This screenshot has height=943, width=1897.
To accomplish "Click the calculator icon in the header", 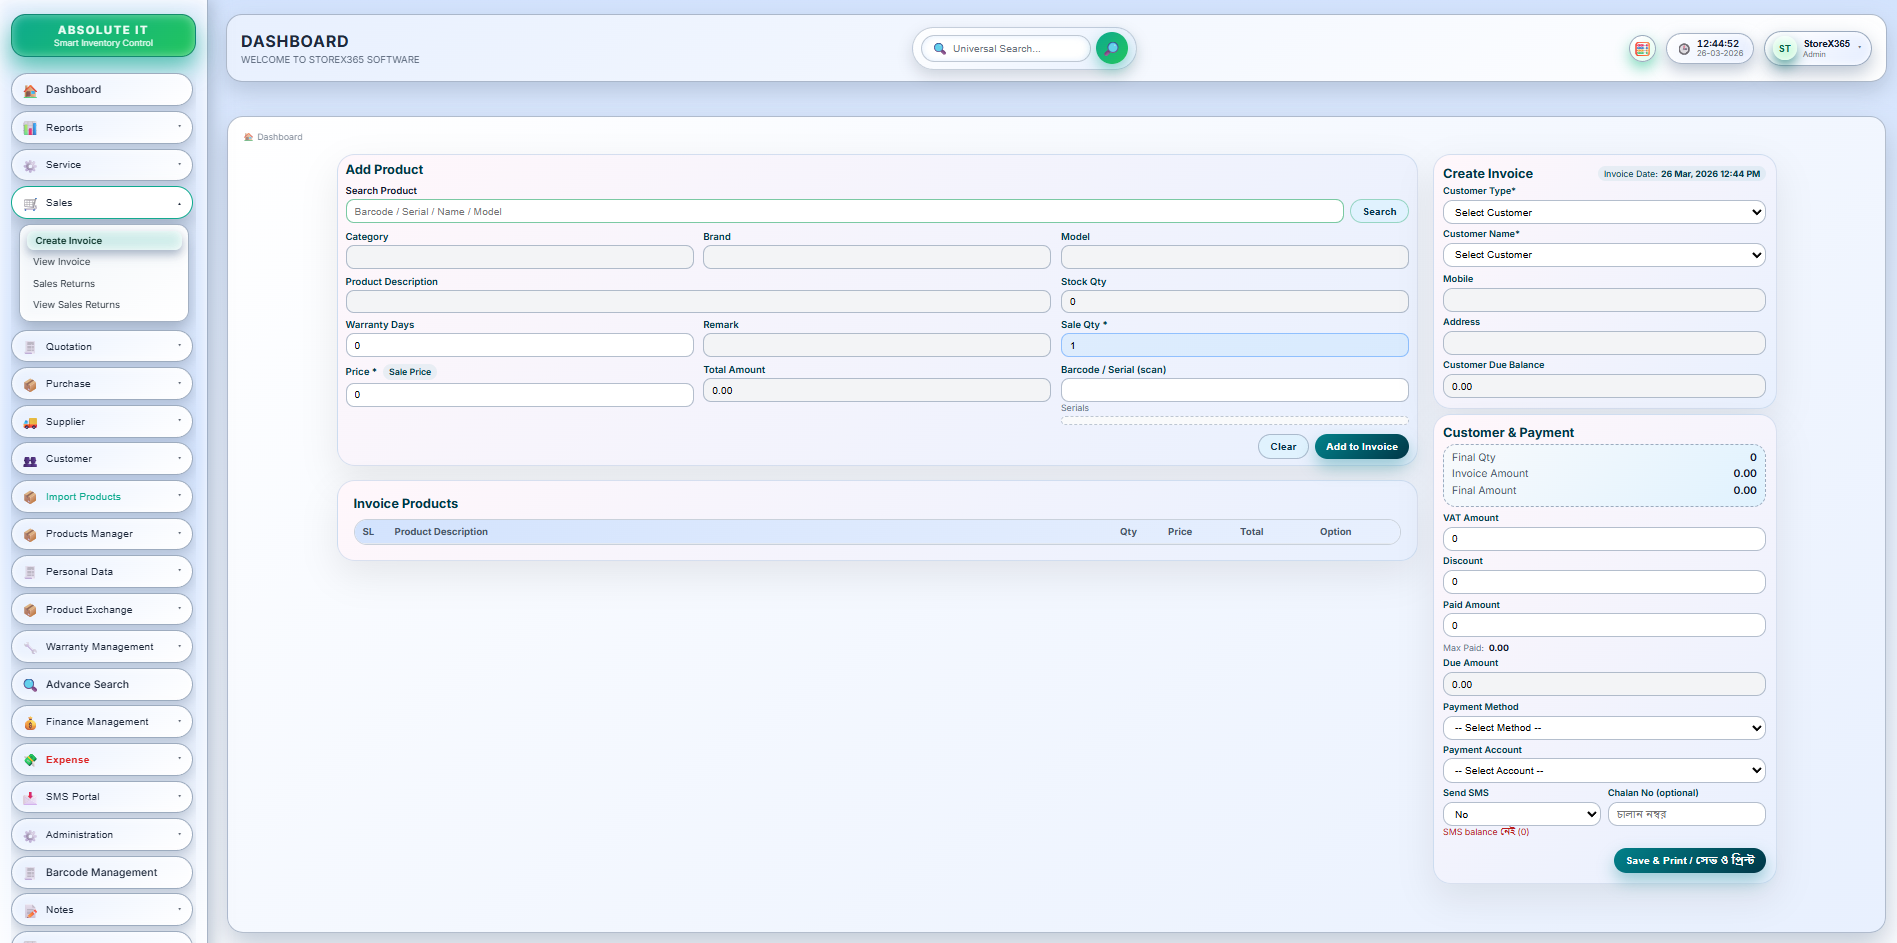I will coord(1641,48).
